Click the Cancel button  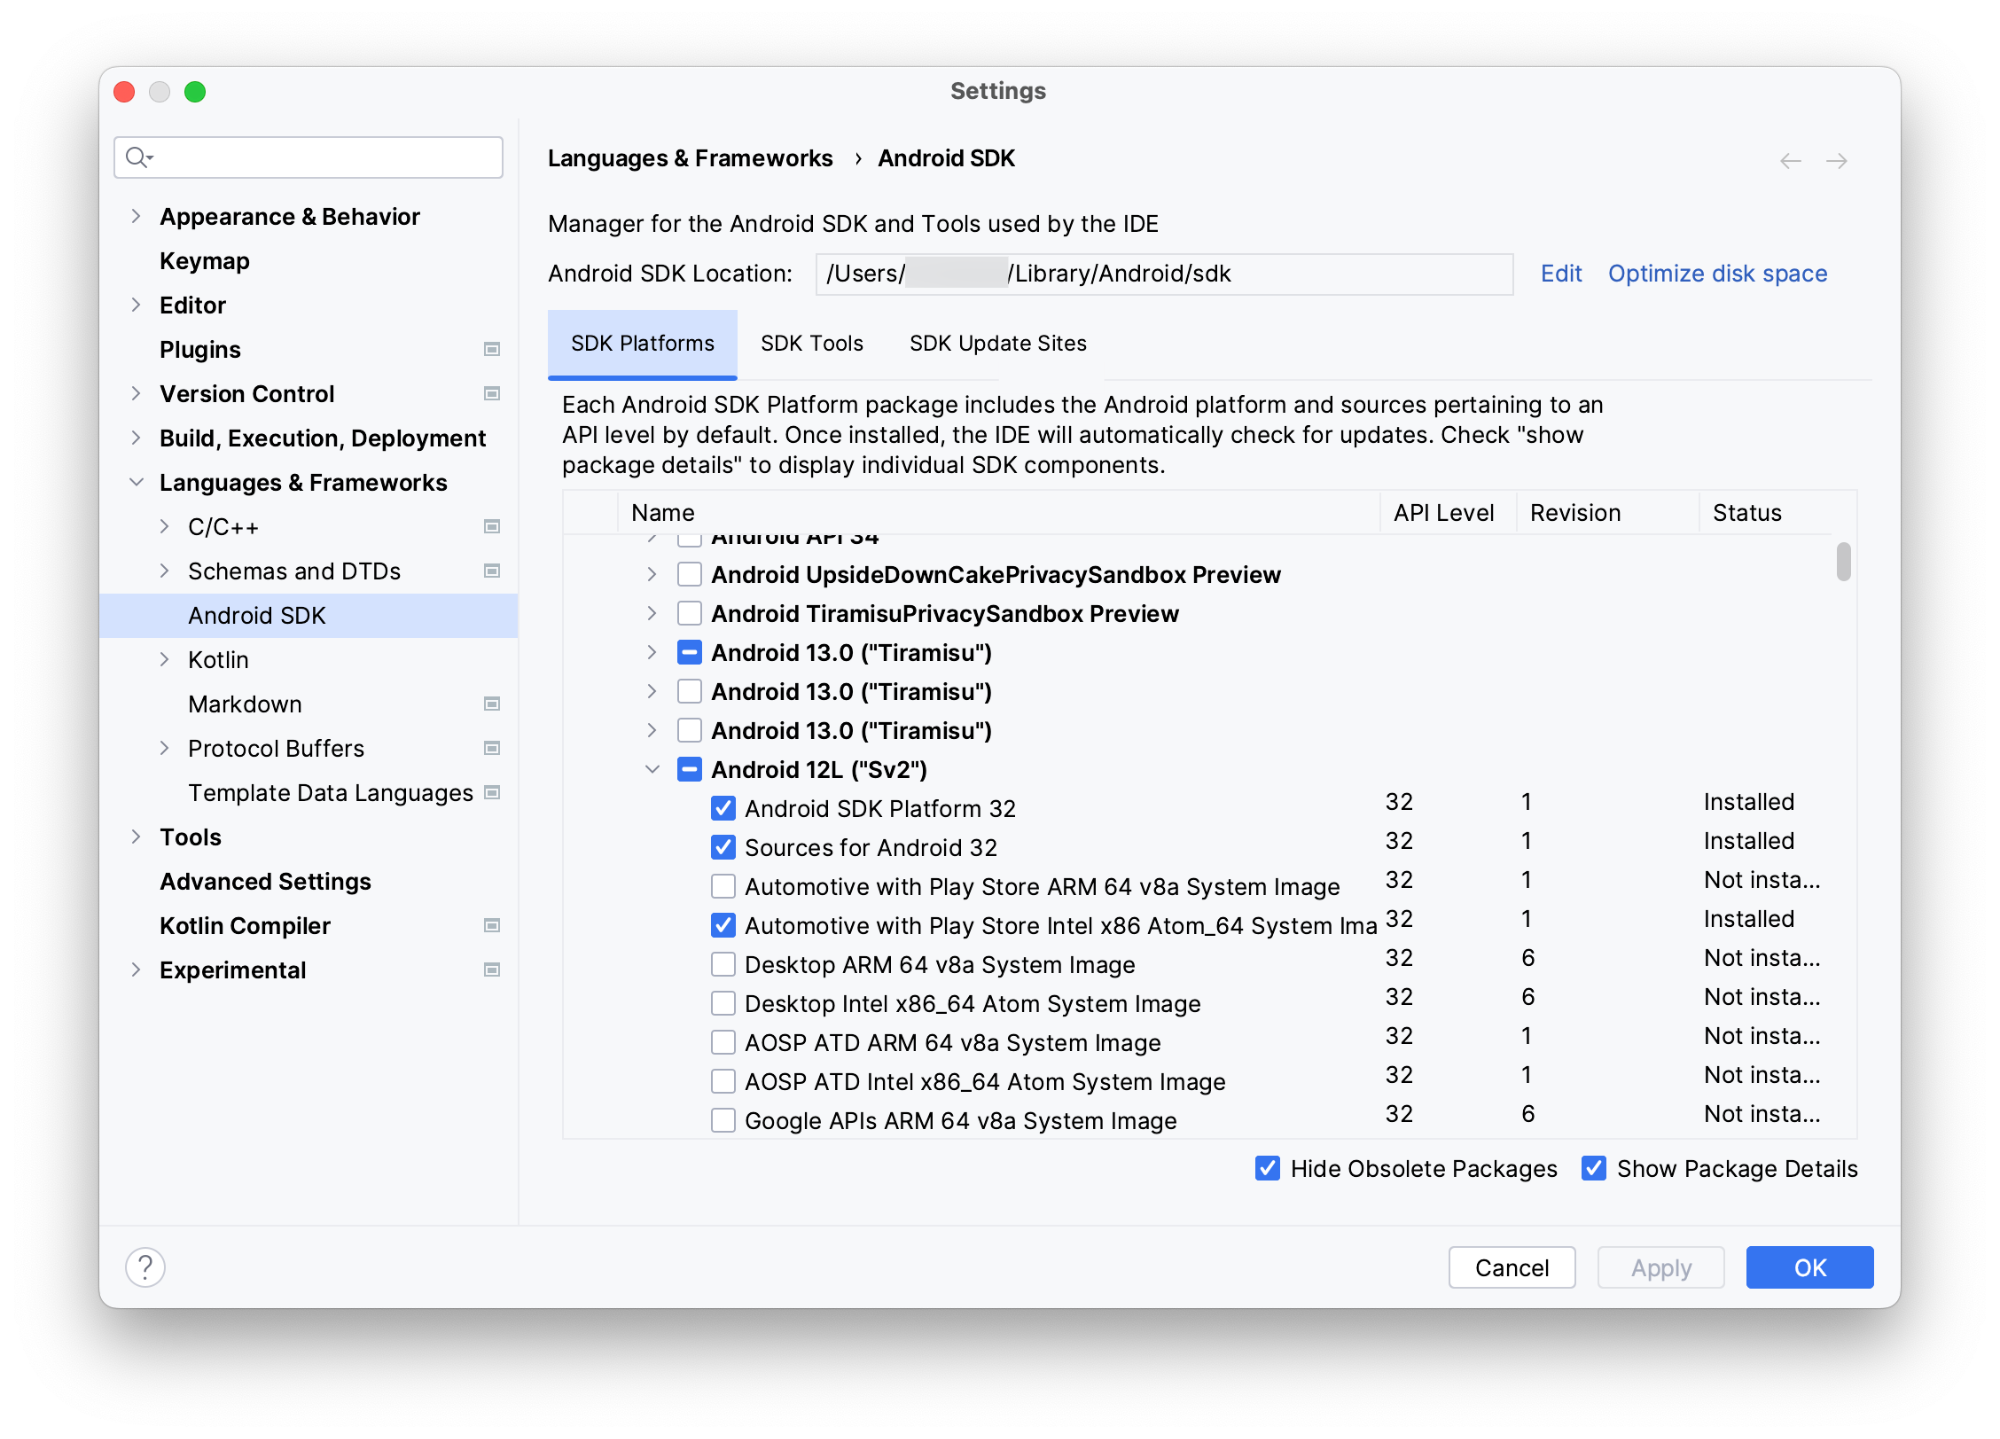[1514, 1267]
